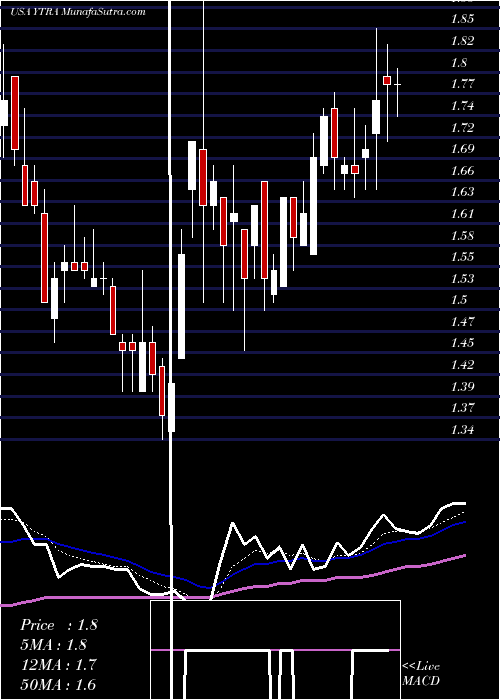Click the 1.82 price axis label
This screenshot has height=700, width=500.
point(462,41)
